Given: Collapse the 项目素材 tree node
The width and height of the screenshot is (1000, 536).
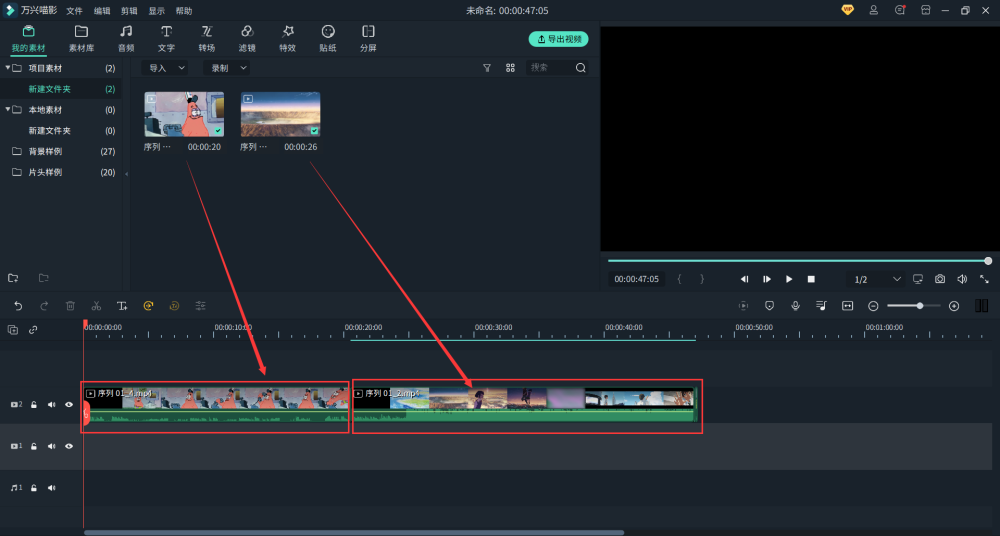Looking at the screenshot, I should point(8,68).
